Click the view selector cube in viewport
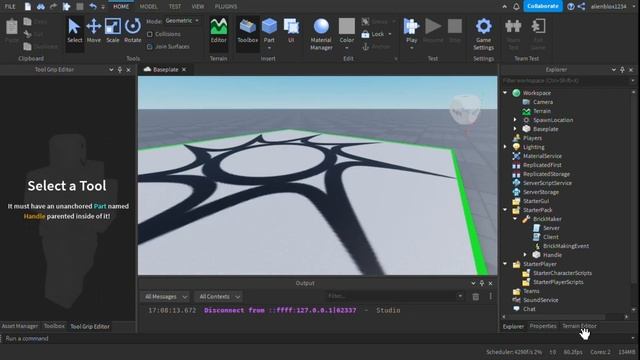Image resolution: width=640 pixels, height=360 pixels. click(x=464, y=109)
